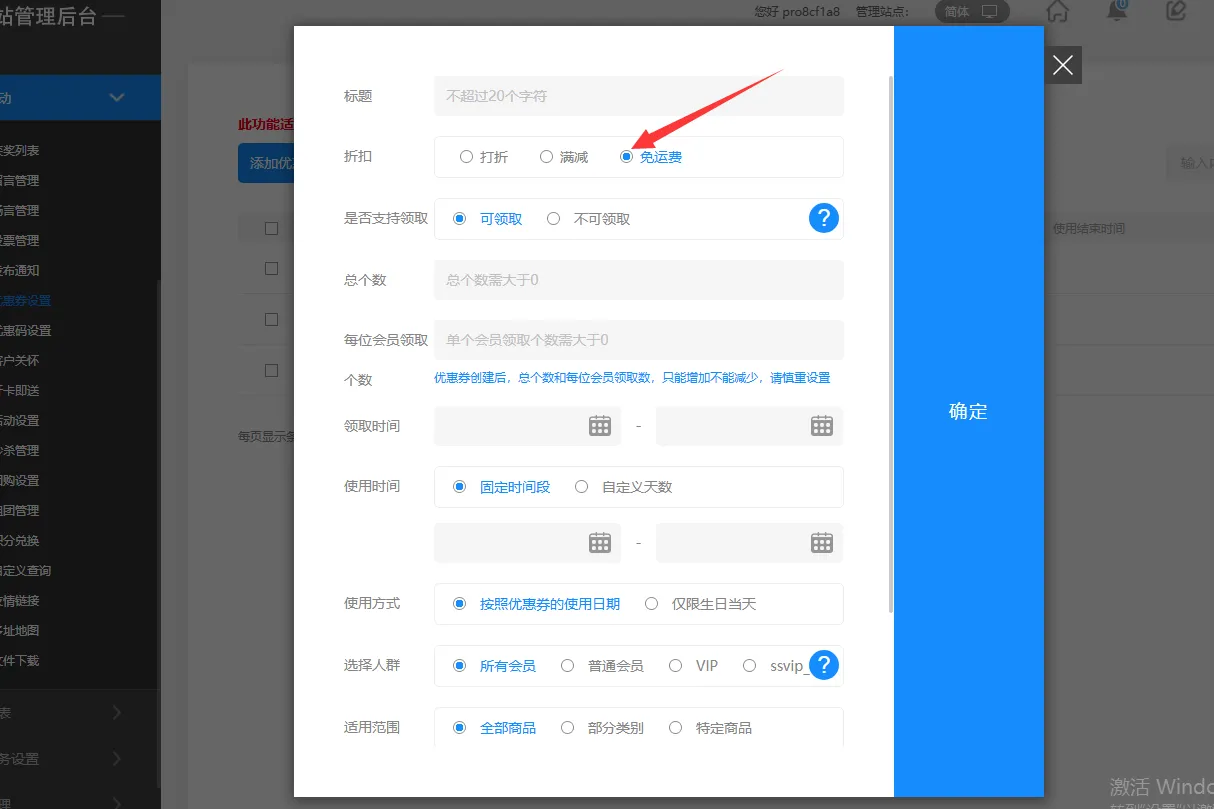Click the username pro8cf1a8 in top bar
Image resolution: width=1214 pixels, height=809 pixels.
811,11
